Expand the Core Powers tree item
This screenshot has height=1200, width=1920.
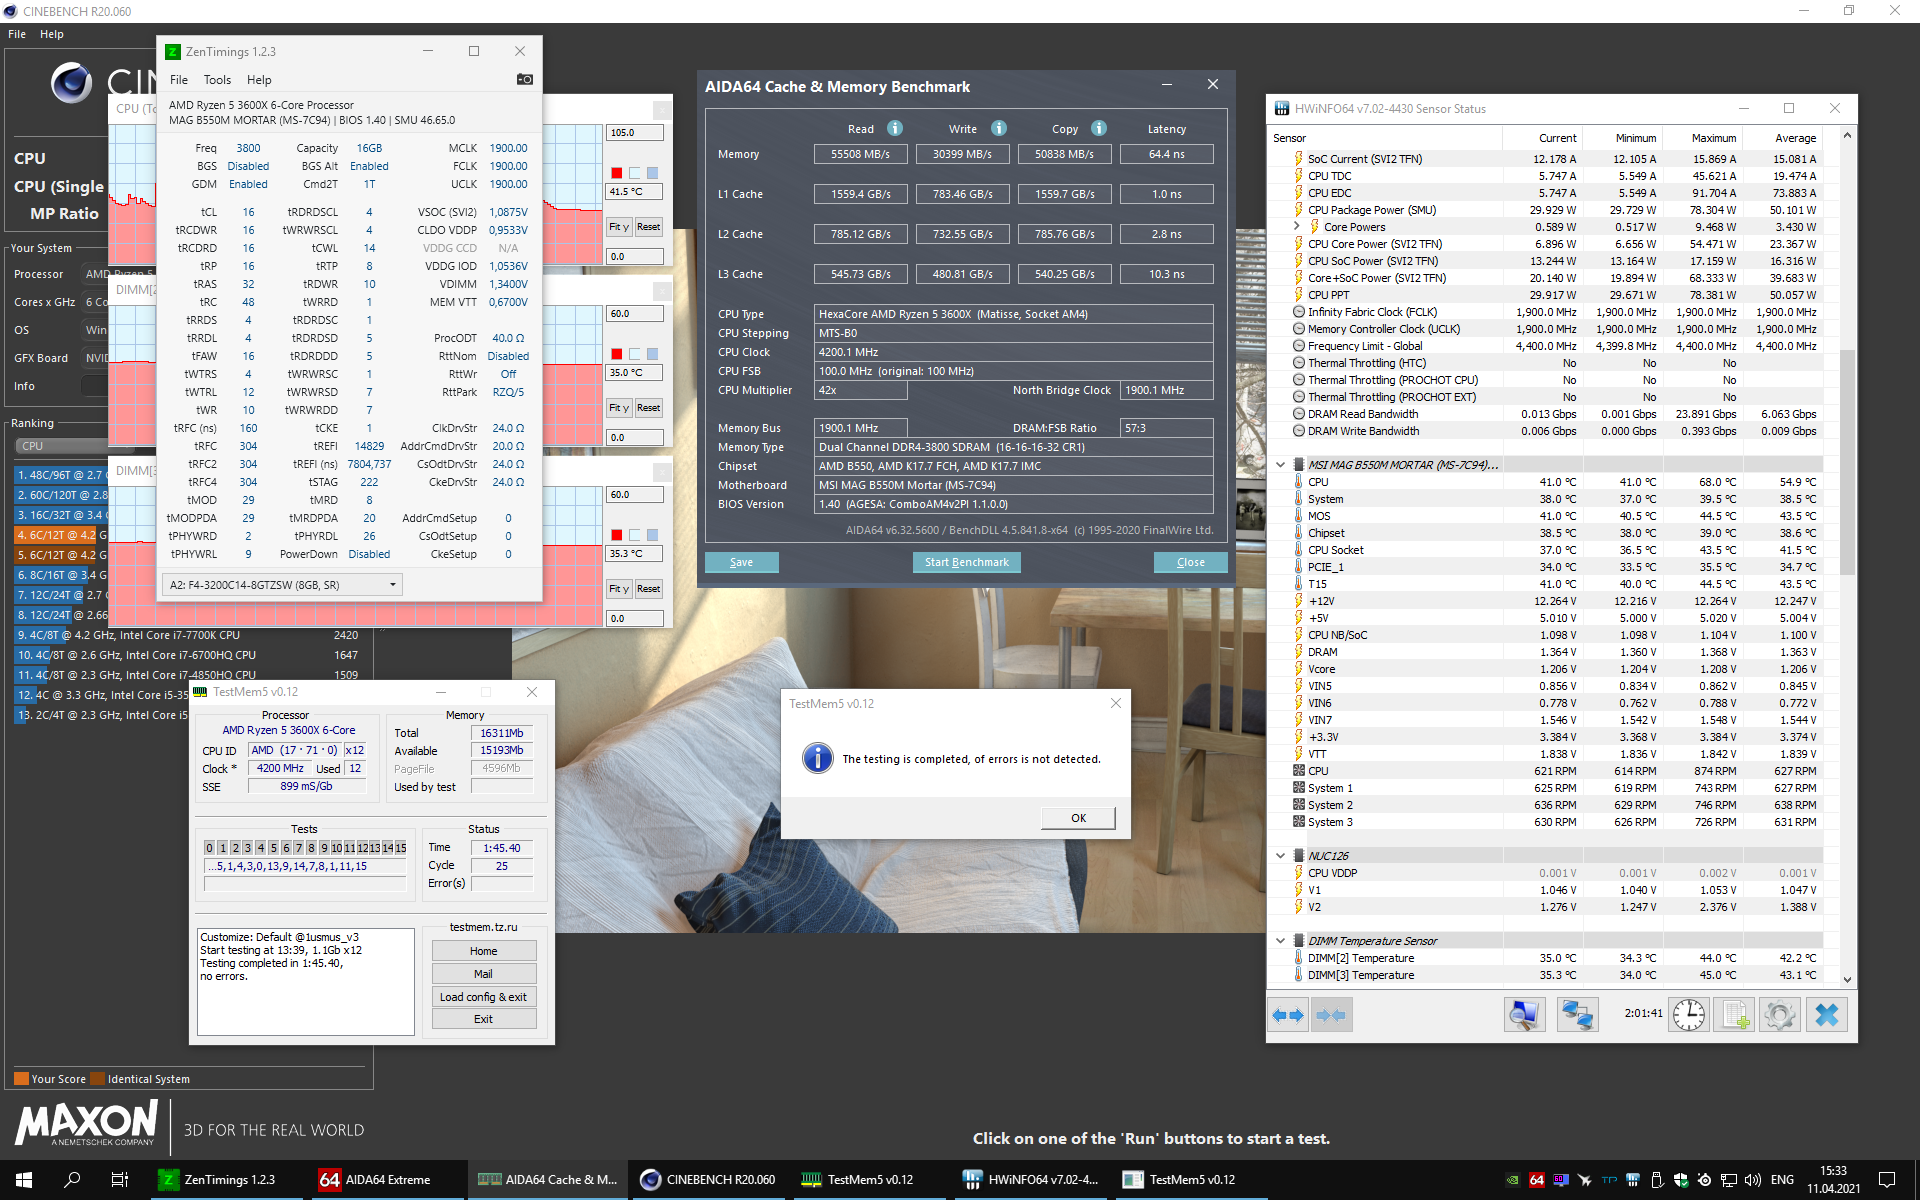click(1297, 227)
